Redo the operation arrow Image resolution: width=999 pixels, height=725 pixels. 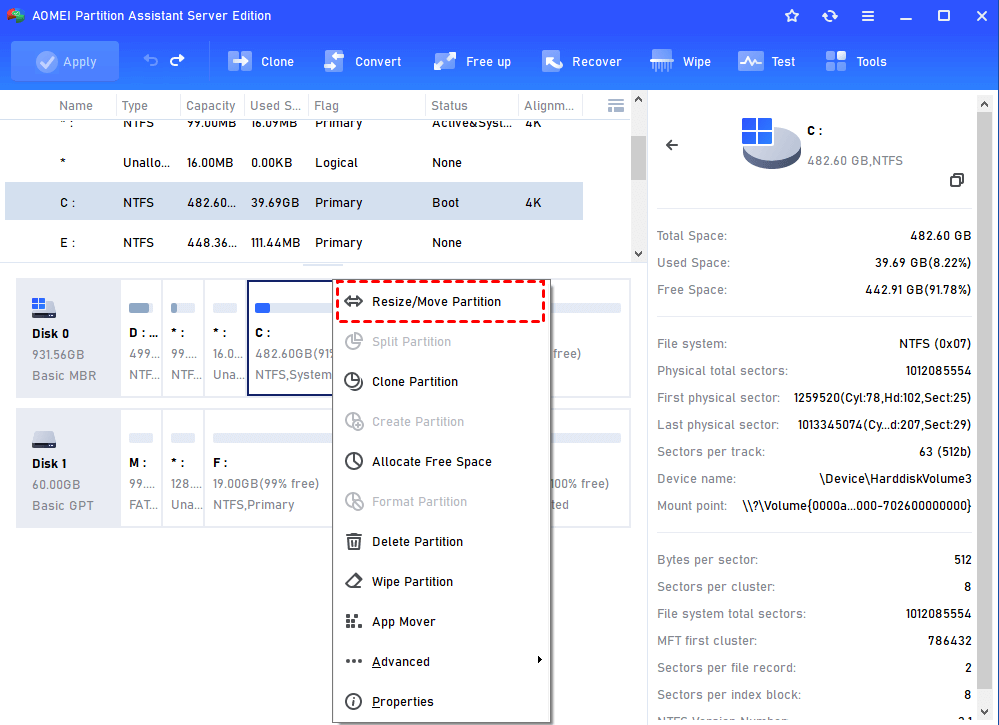177,61
